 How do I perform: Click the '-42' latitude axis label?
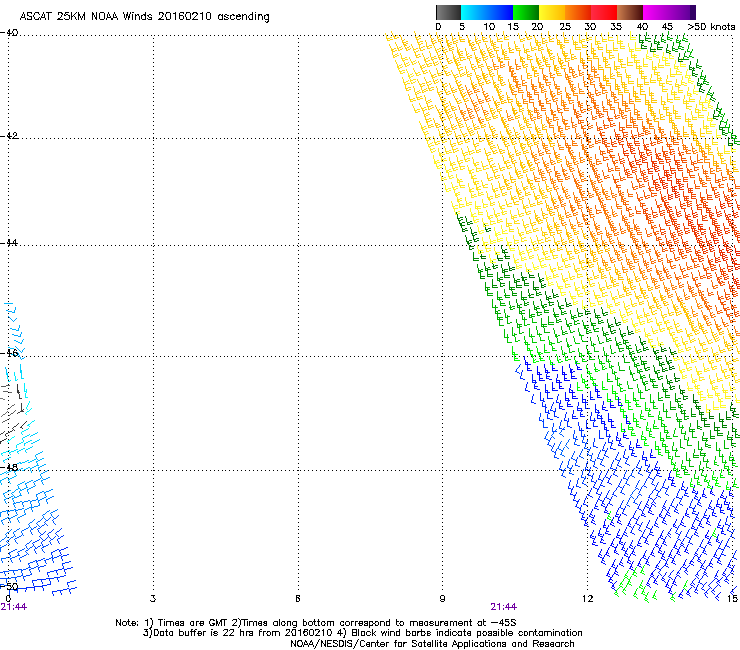tap(9, 136)
